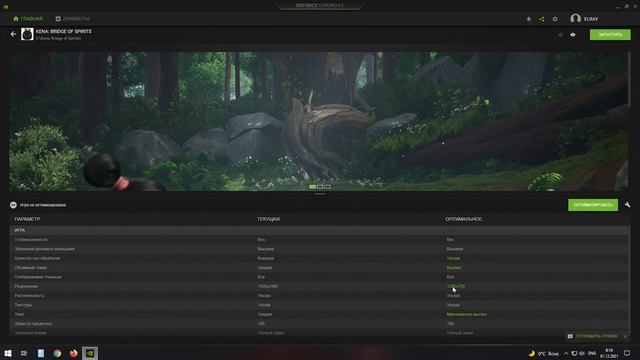Click the Оптимальное column header
Image resolution: width=640 pixels, height=360 pixels.
(x=463, y=219)
